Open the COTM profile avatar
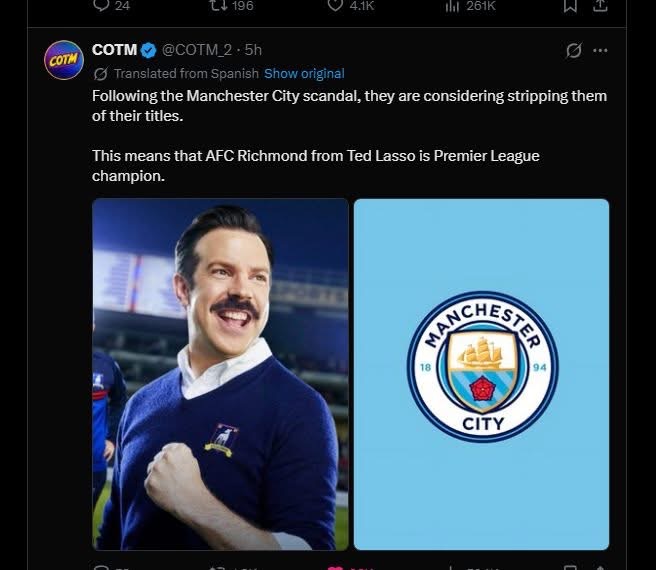 point(64,60)
